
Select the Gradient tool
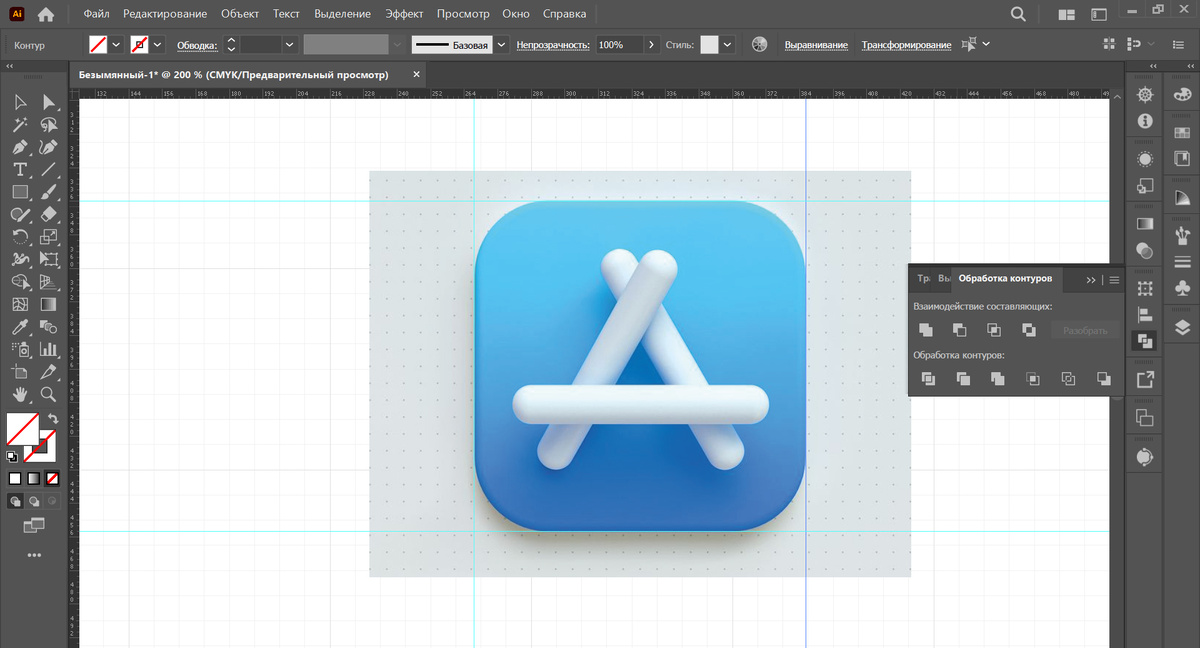point(48,305)
